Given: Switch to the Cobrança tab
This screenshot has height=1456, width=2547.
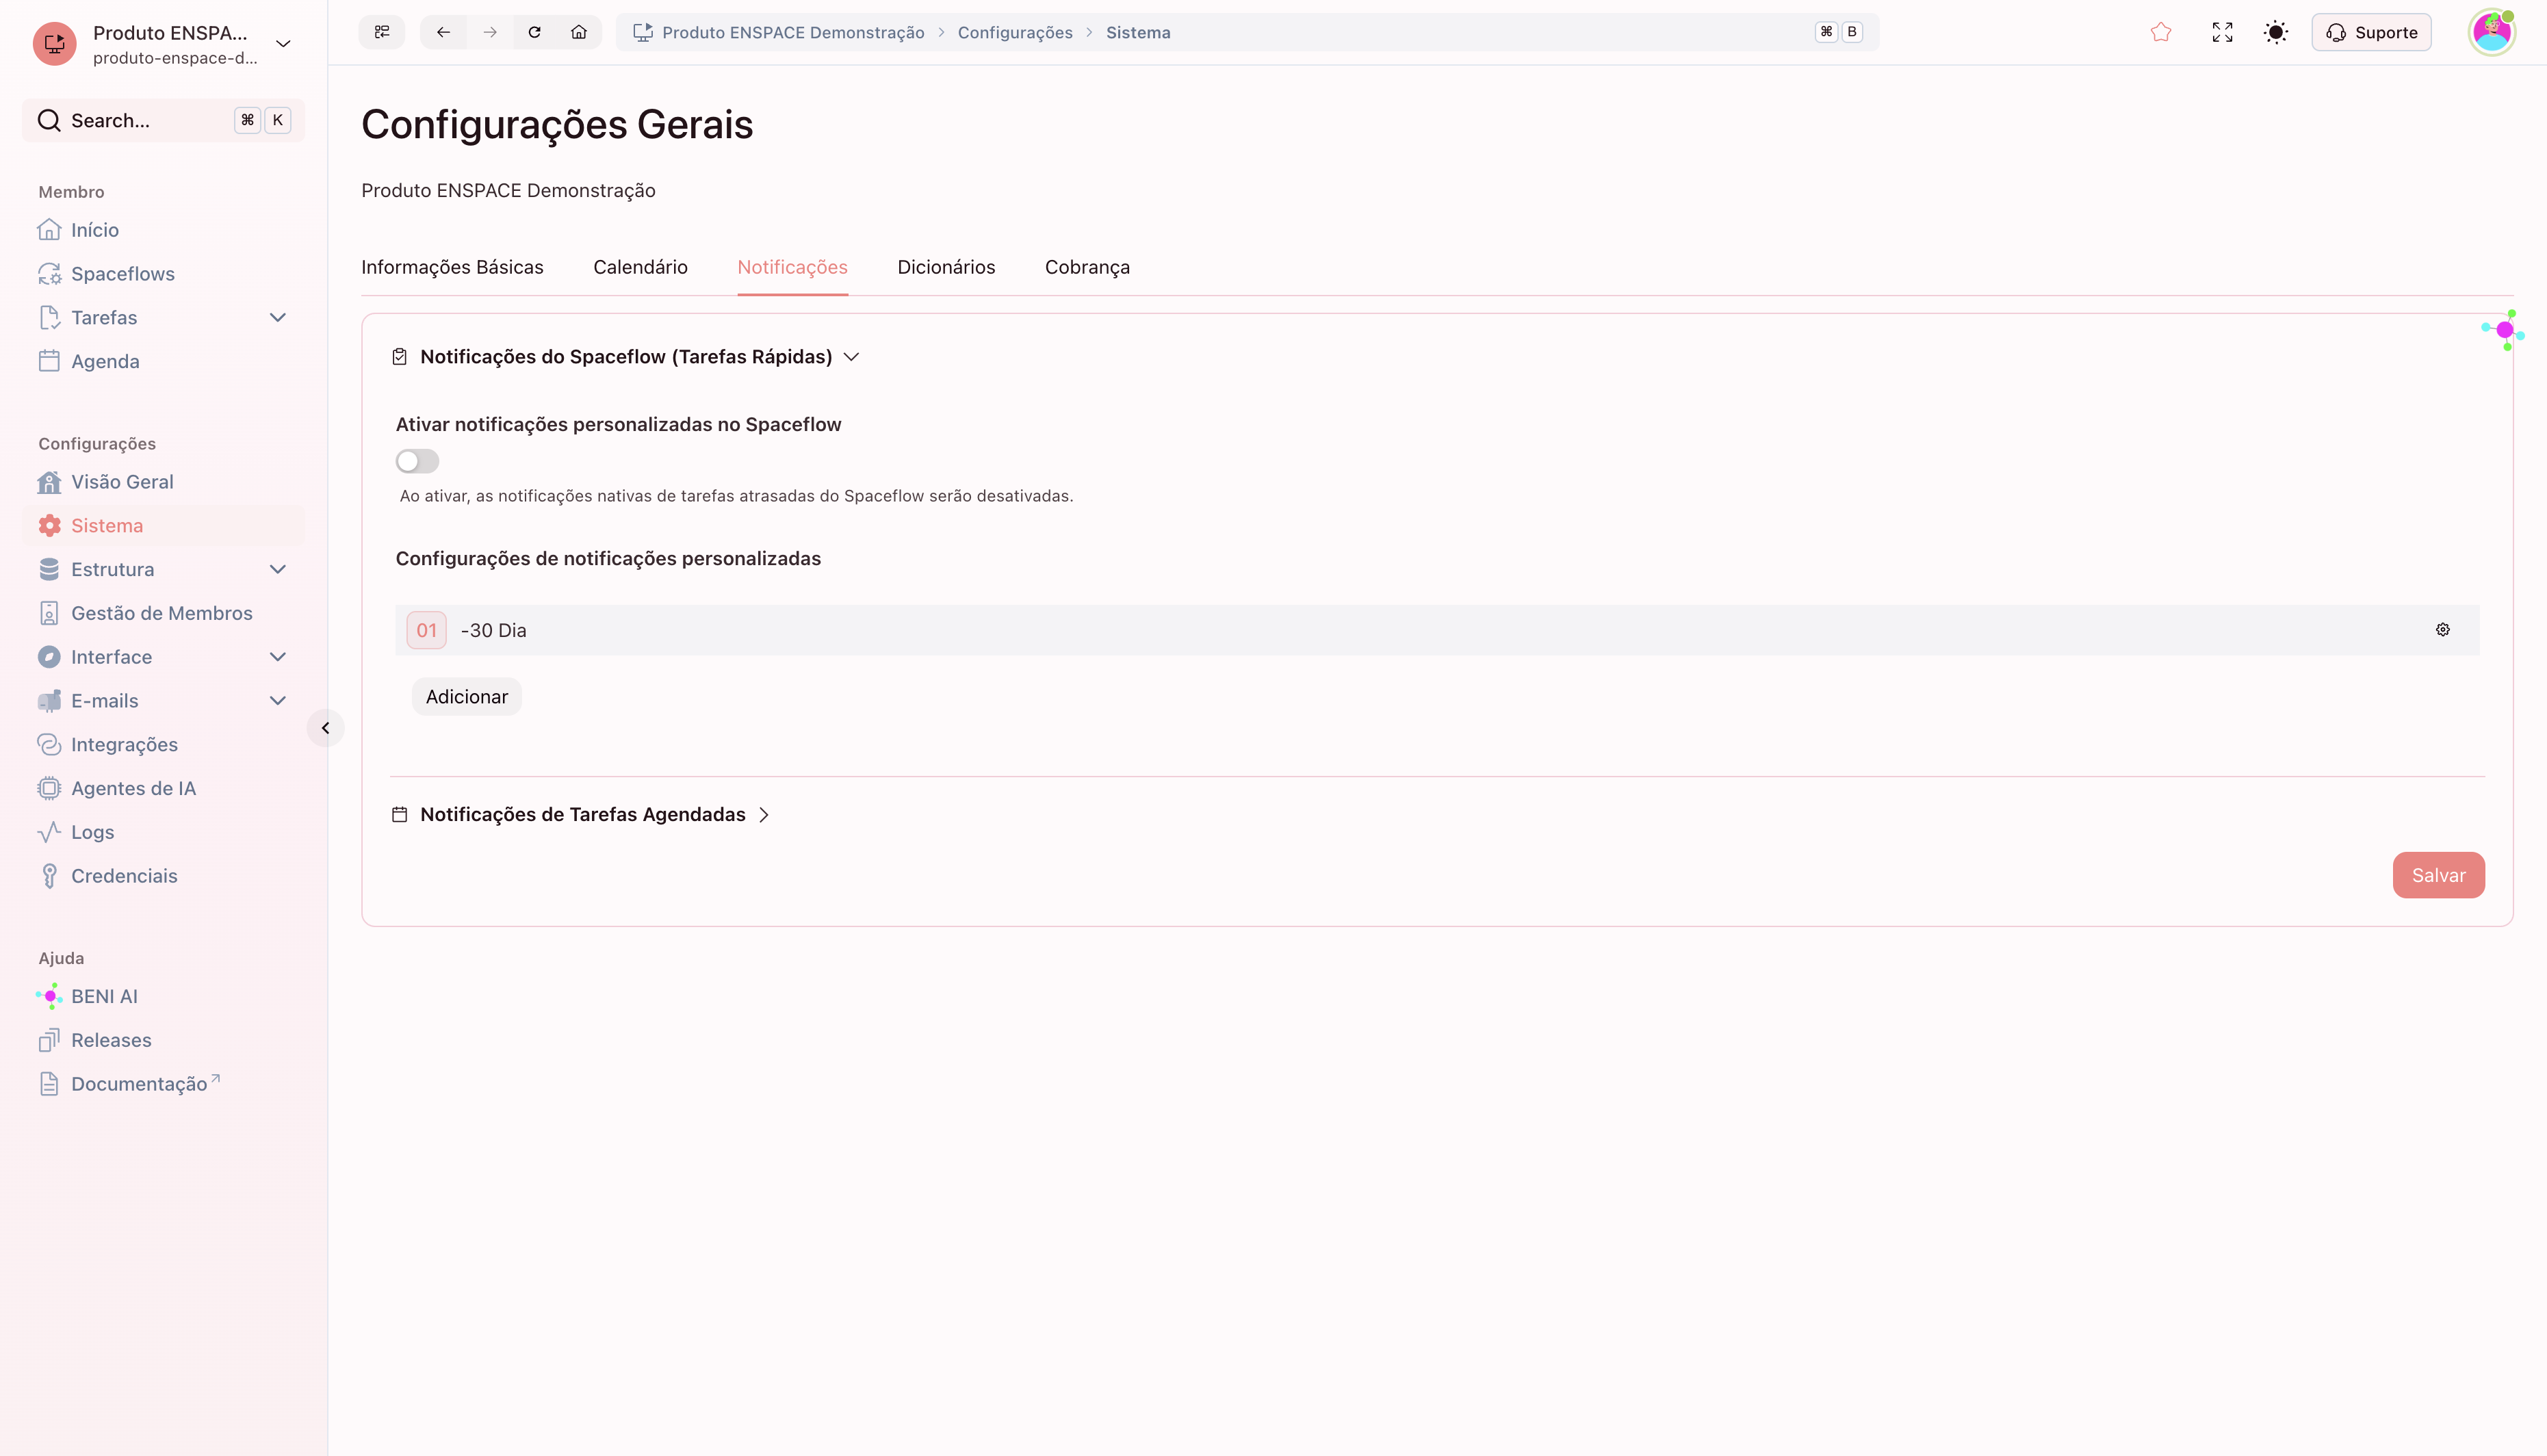Looking at the screenshot, I should (1087, 267).
